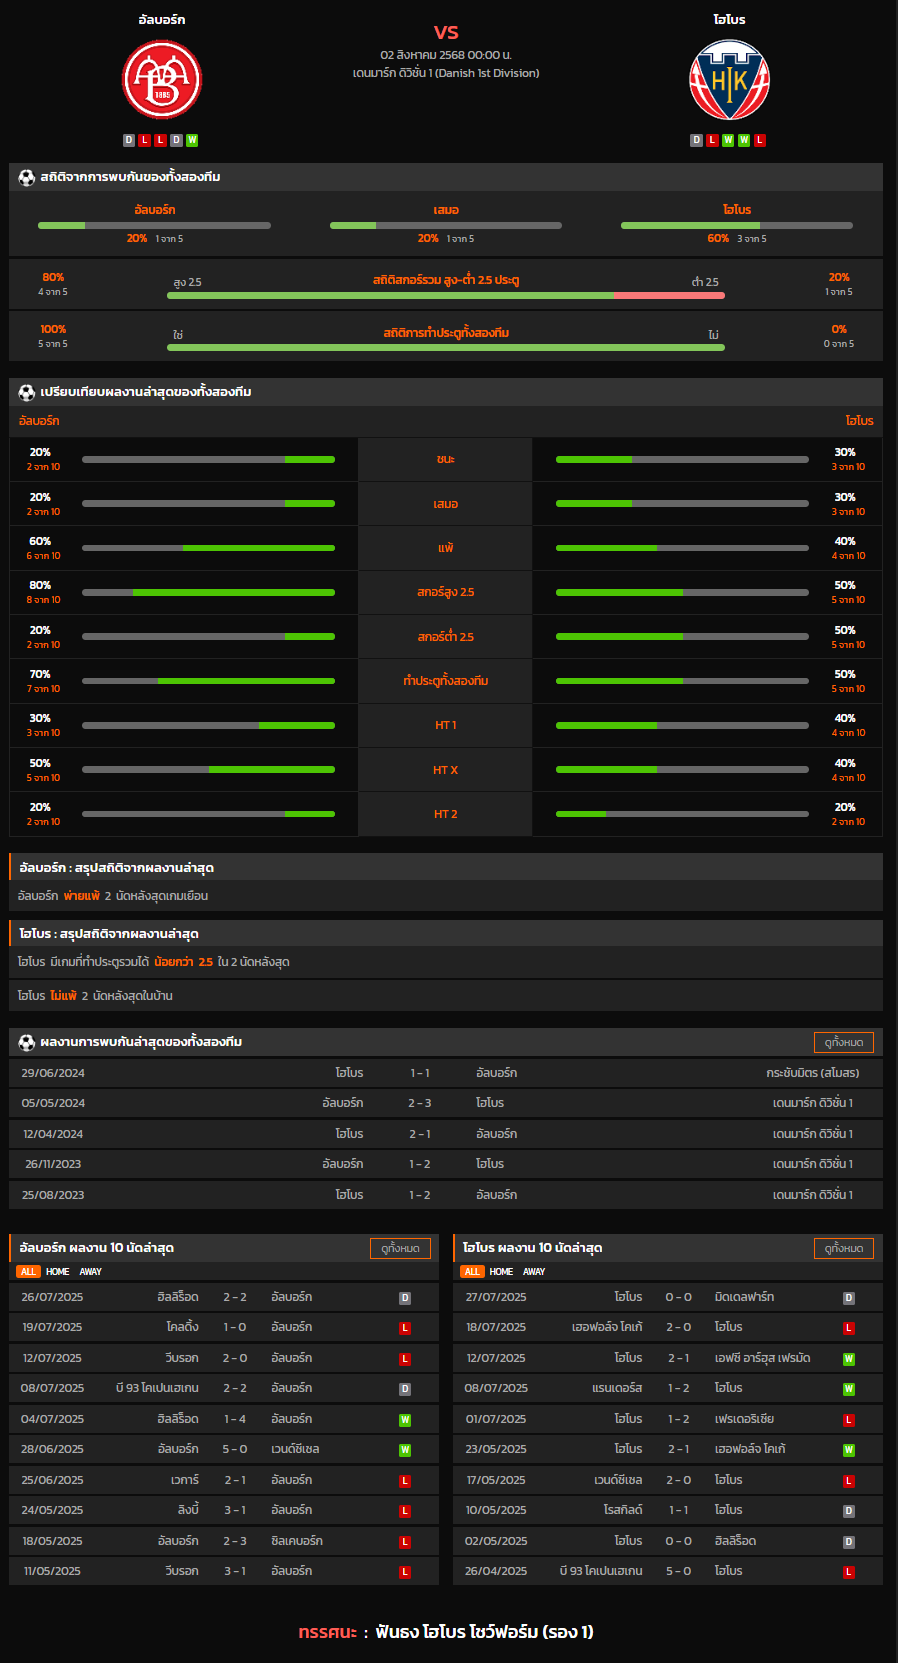The width and height of the screenshot is (898, 1663).
Task: Click L result badge on 26/04/2025 row
Action: point(849,1572)
